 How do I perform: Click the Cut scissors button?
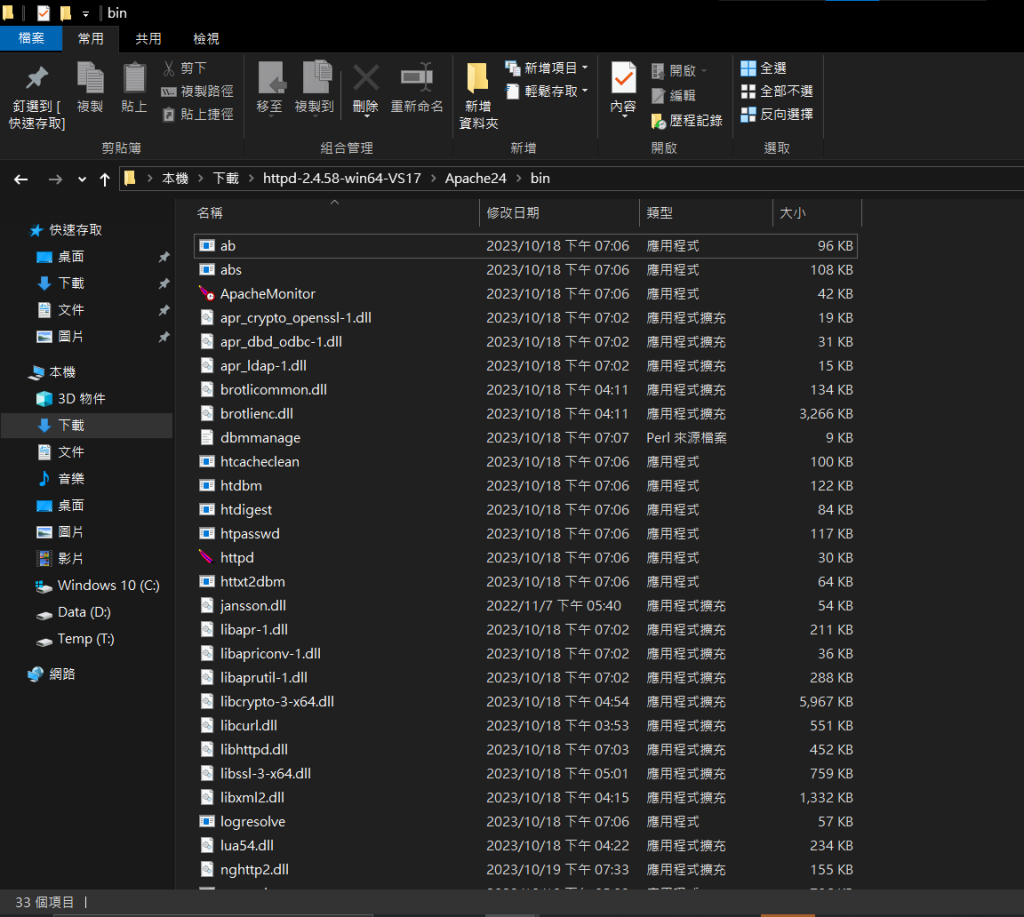click(185, 68)
